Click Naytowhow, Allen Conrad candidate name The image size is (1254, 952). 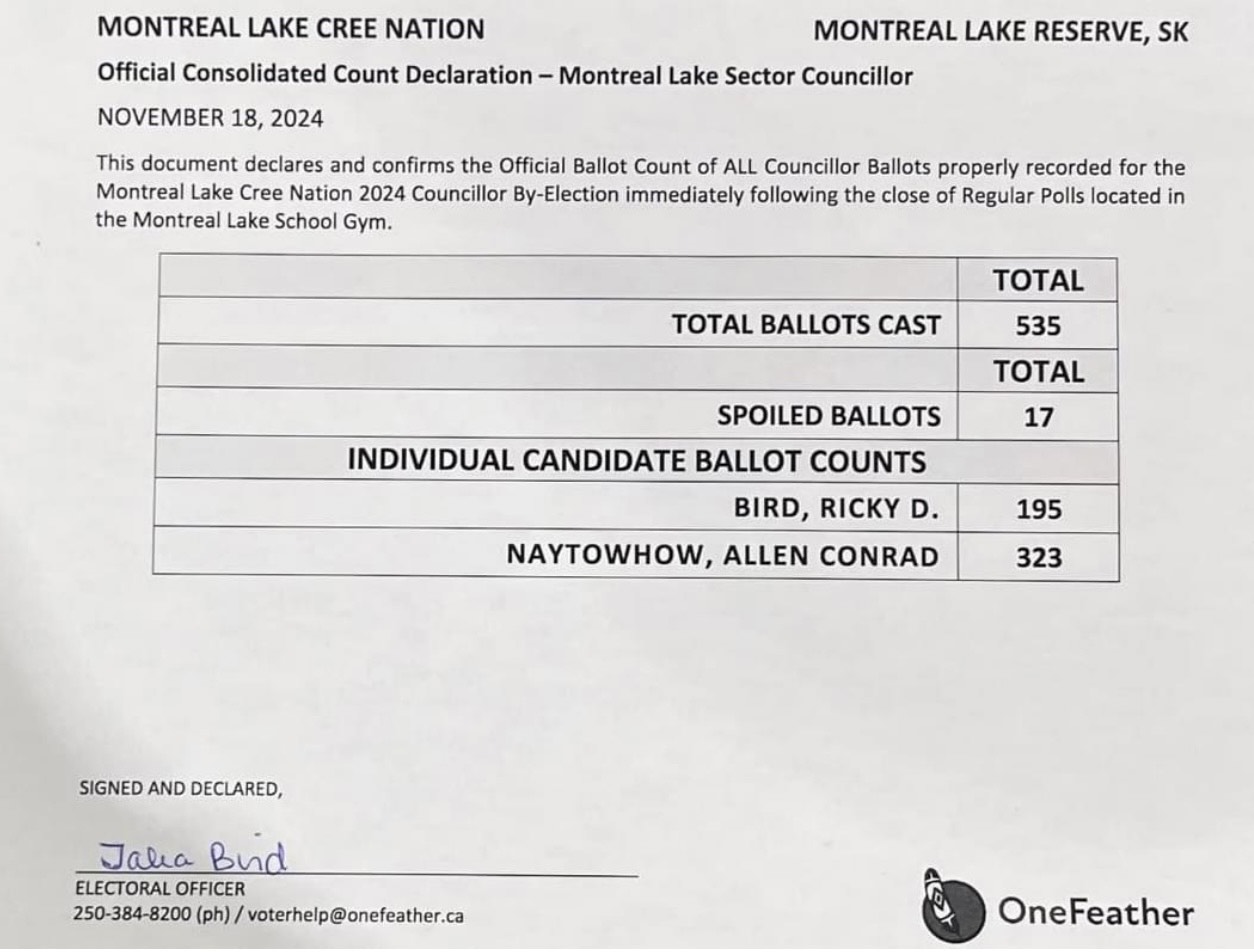coord(723,555)
